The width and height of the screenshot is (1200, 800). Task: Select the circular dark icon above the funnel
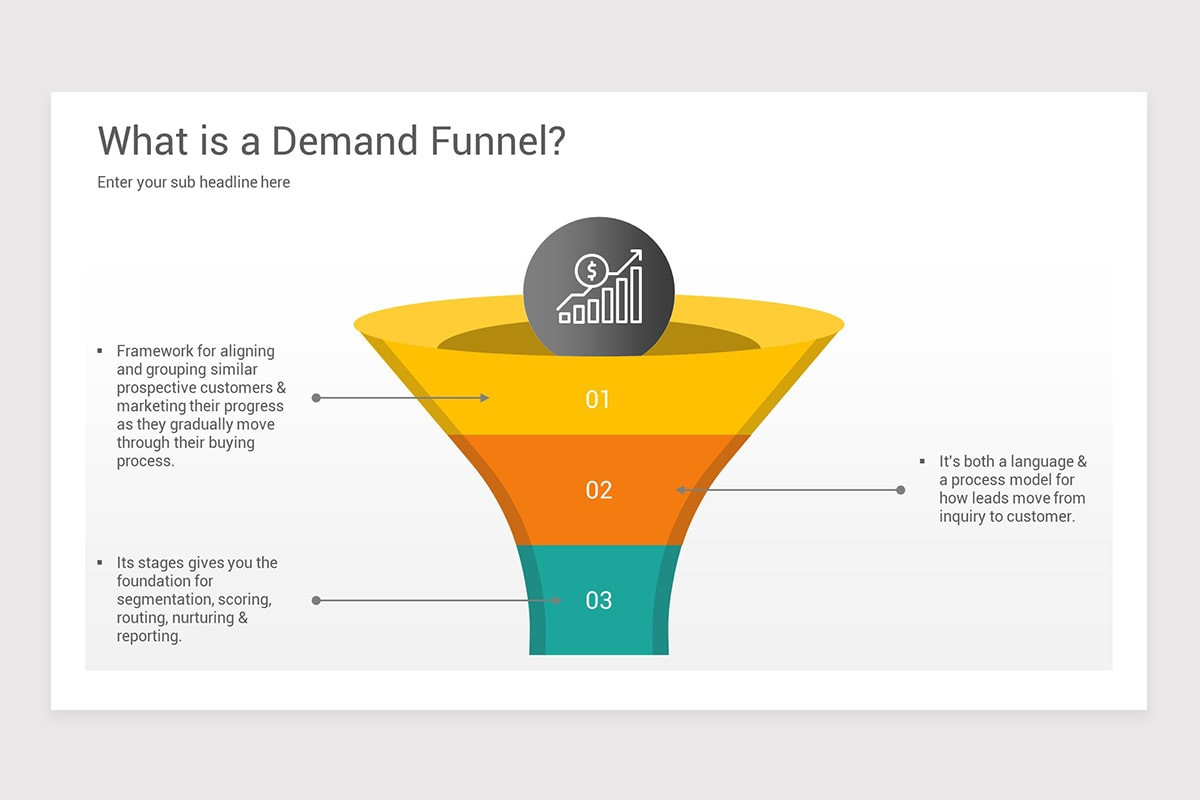597,285
